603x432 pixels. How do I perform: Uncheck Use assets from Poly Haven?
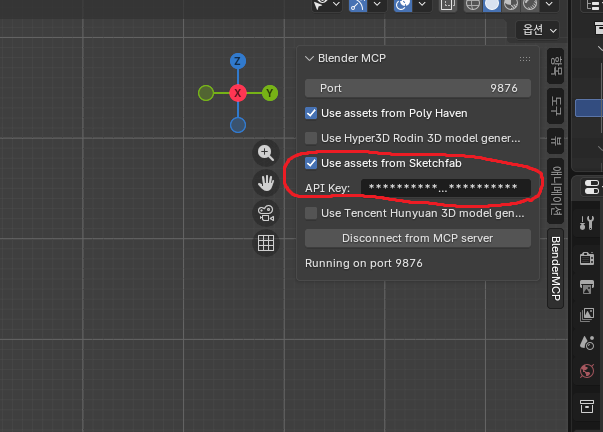click(x=311, y=113)
